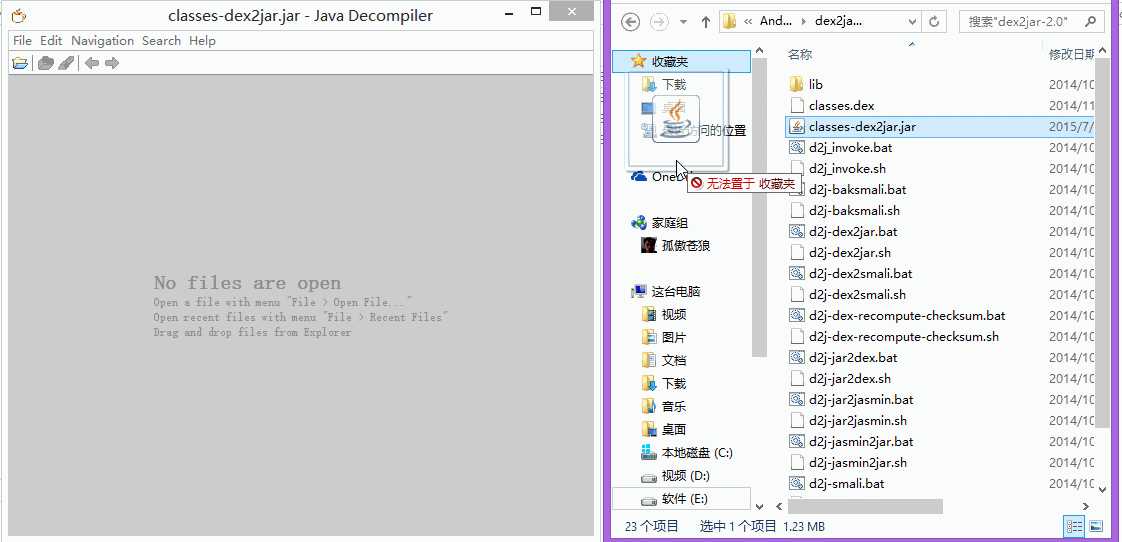Image resolution: width=1122 pixels, height=542 pixels.
Task: Click the Open Type toolbar icon
Action: point(46,63)
